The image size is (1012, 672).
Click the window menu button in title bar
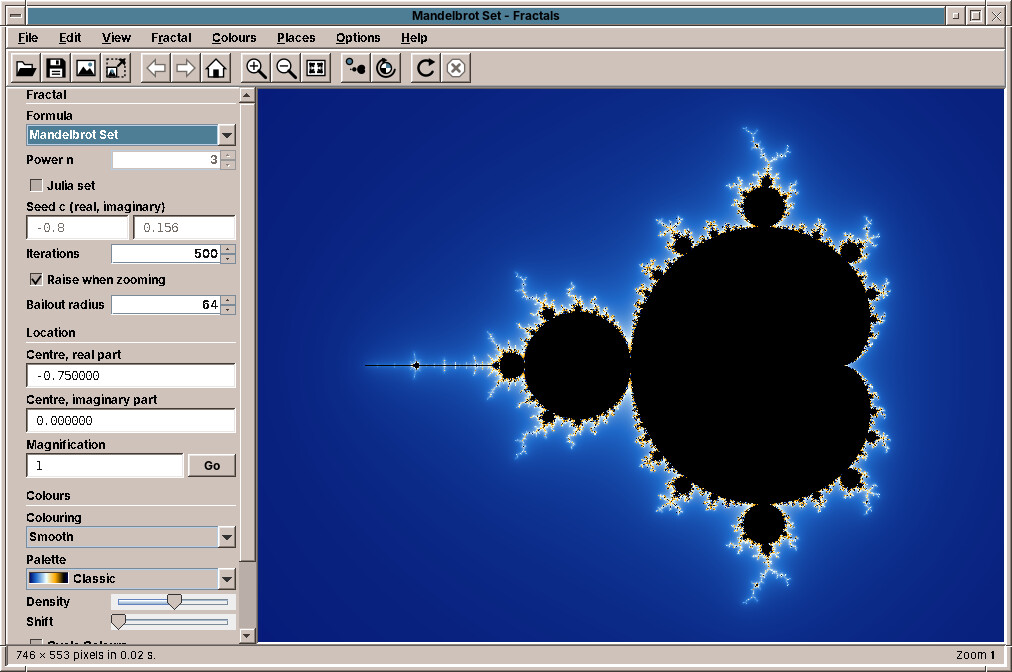(x=15, y=15)
